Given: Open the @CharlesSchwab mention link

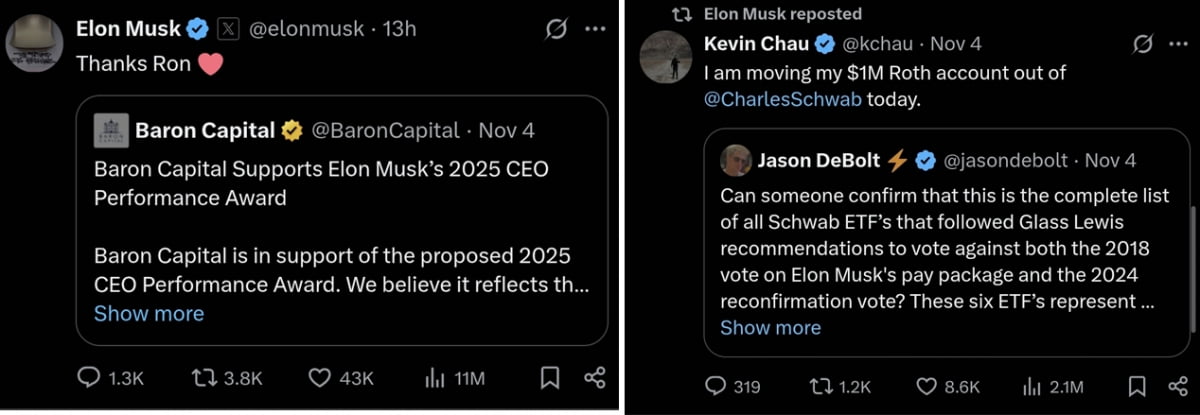Looking at the screenshot, I should tap(782, 99).
